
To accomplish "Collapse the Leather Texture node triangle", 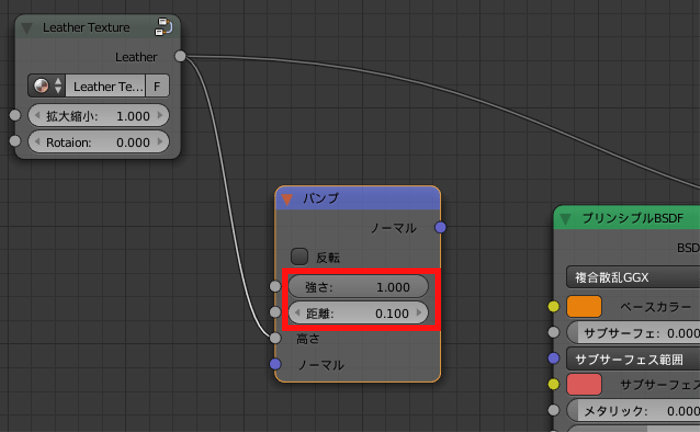I will pos(27,29).
